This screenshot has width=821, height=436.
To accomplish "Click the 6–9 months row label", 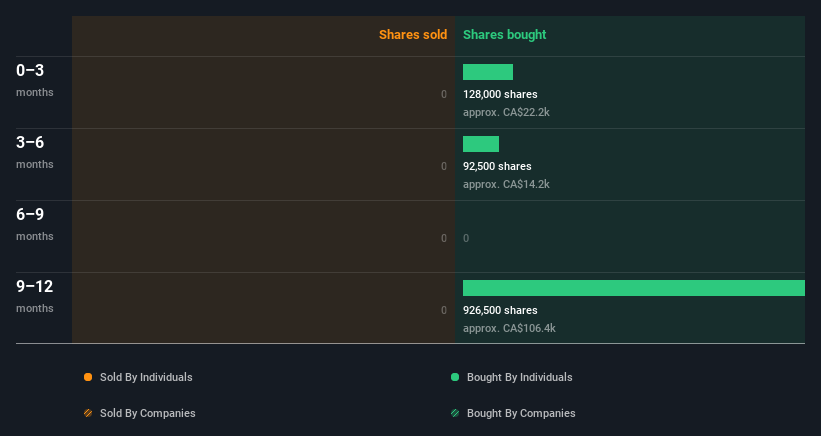I will coord(35,224).
